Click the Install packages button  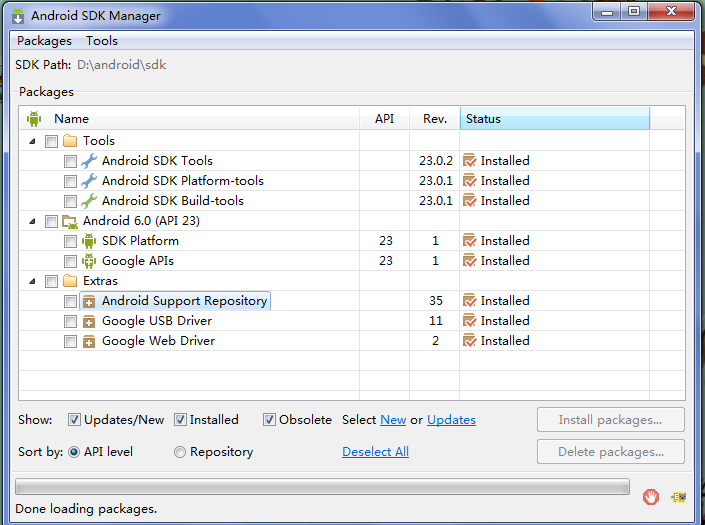[x=611, y=420]
